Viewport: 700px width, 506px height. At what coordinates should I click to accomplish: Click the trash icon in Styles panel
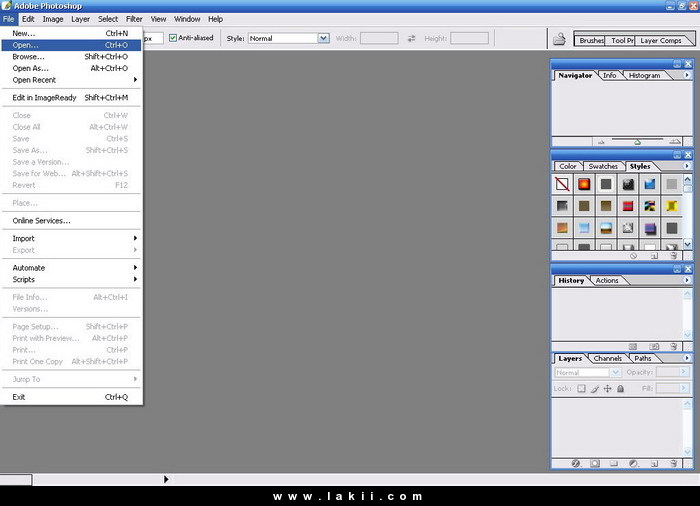pos(674,255)
